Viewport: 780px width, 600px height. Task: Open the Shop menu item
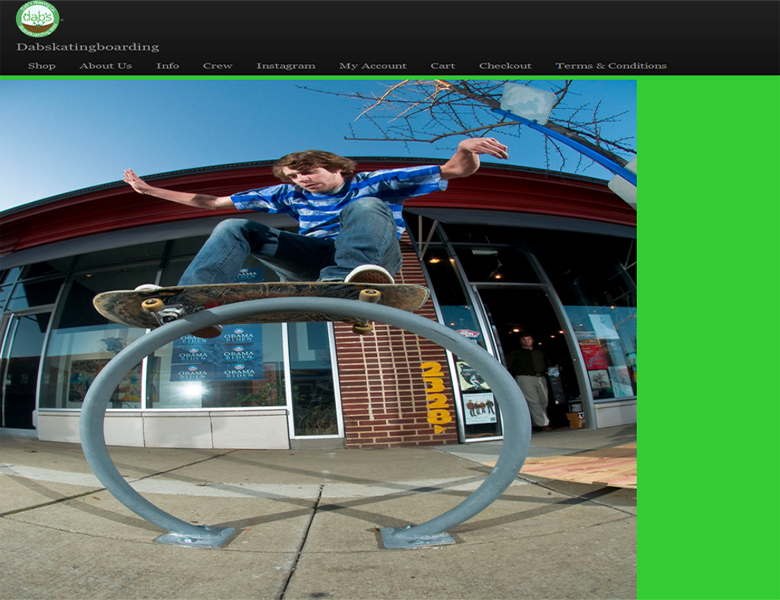coord(42,66)
